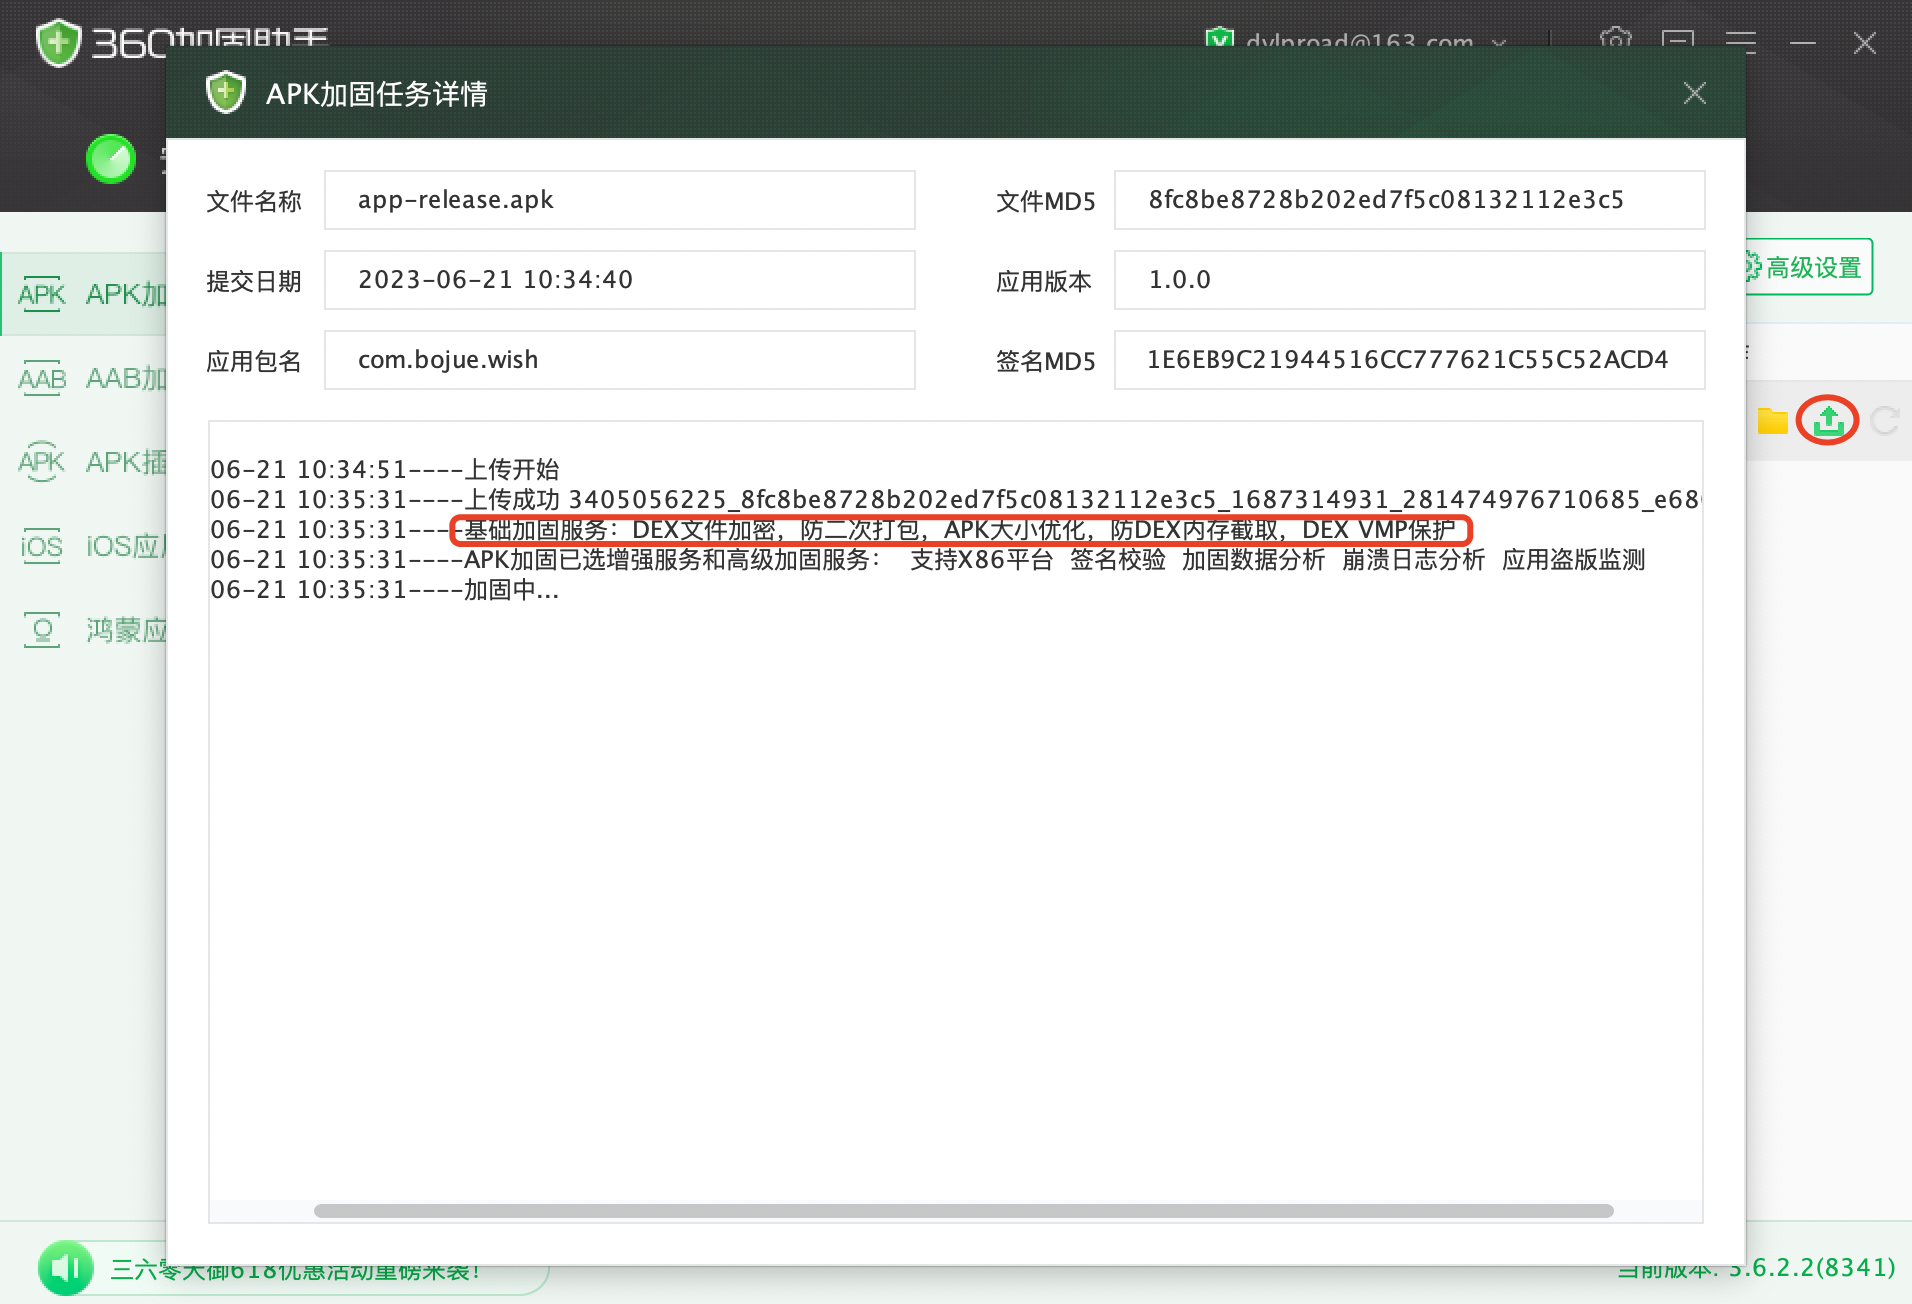Open the 618优惠活动 announcement link

(297, 1271)
